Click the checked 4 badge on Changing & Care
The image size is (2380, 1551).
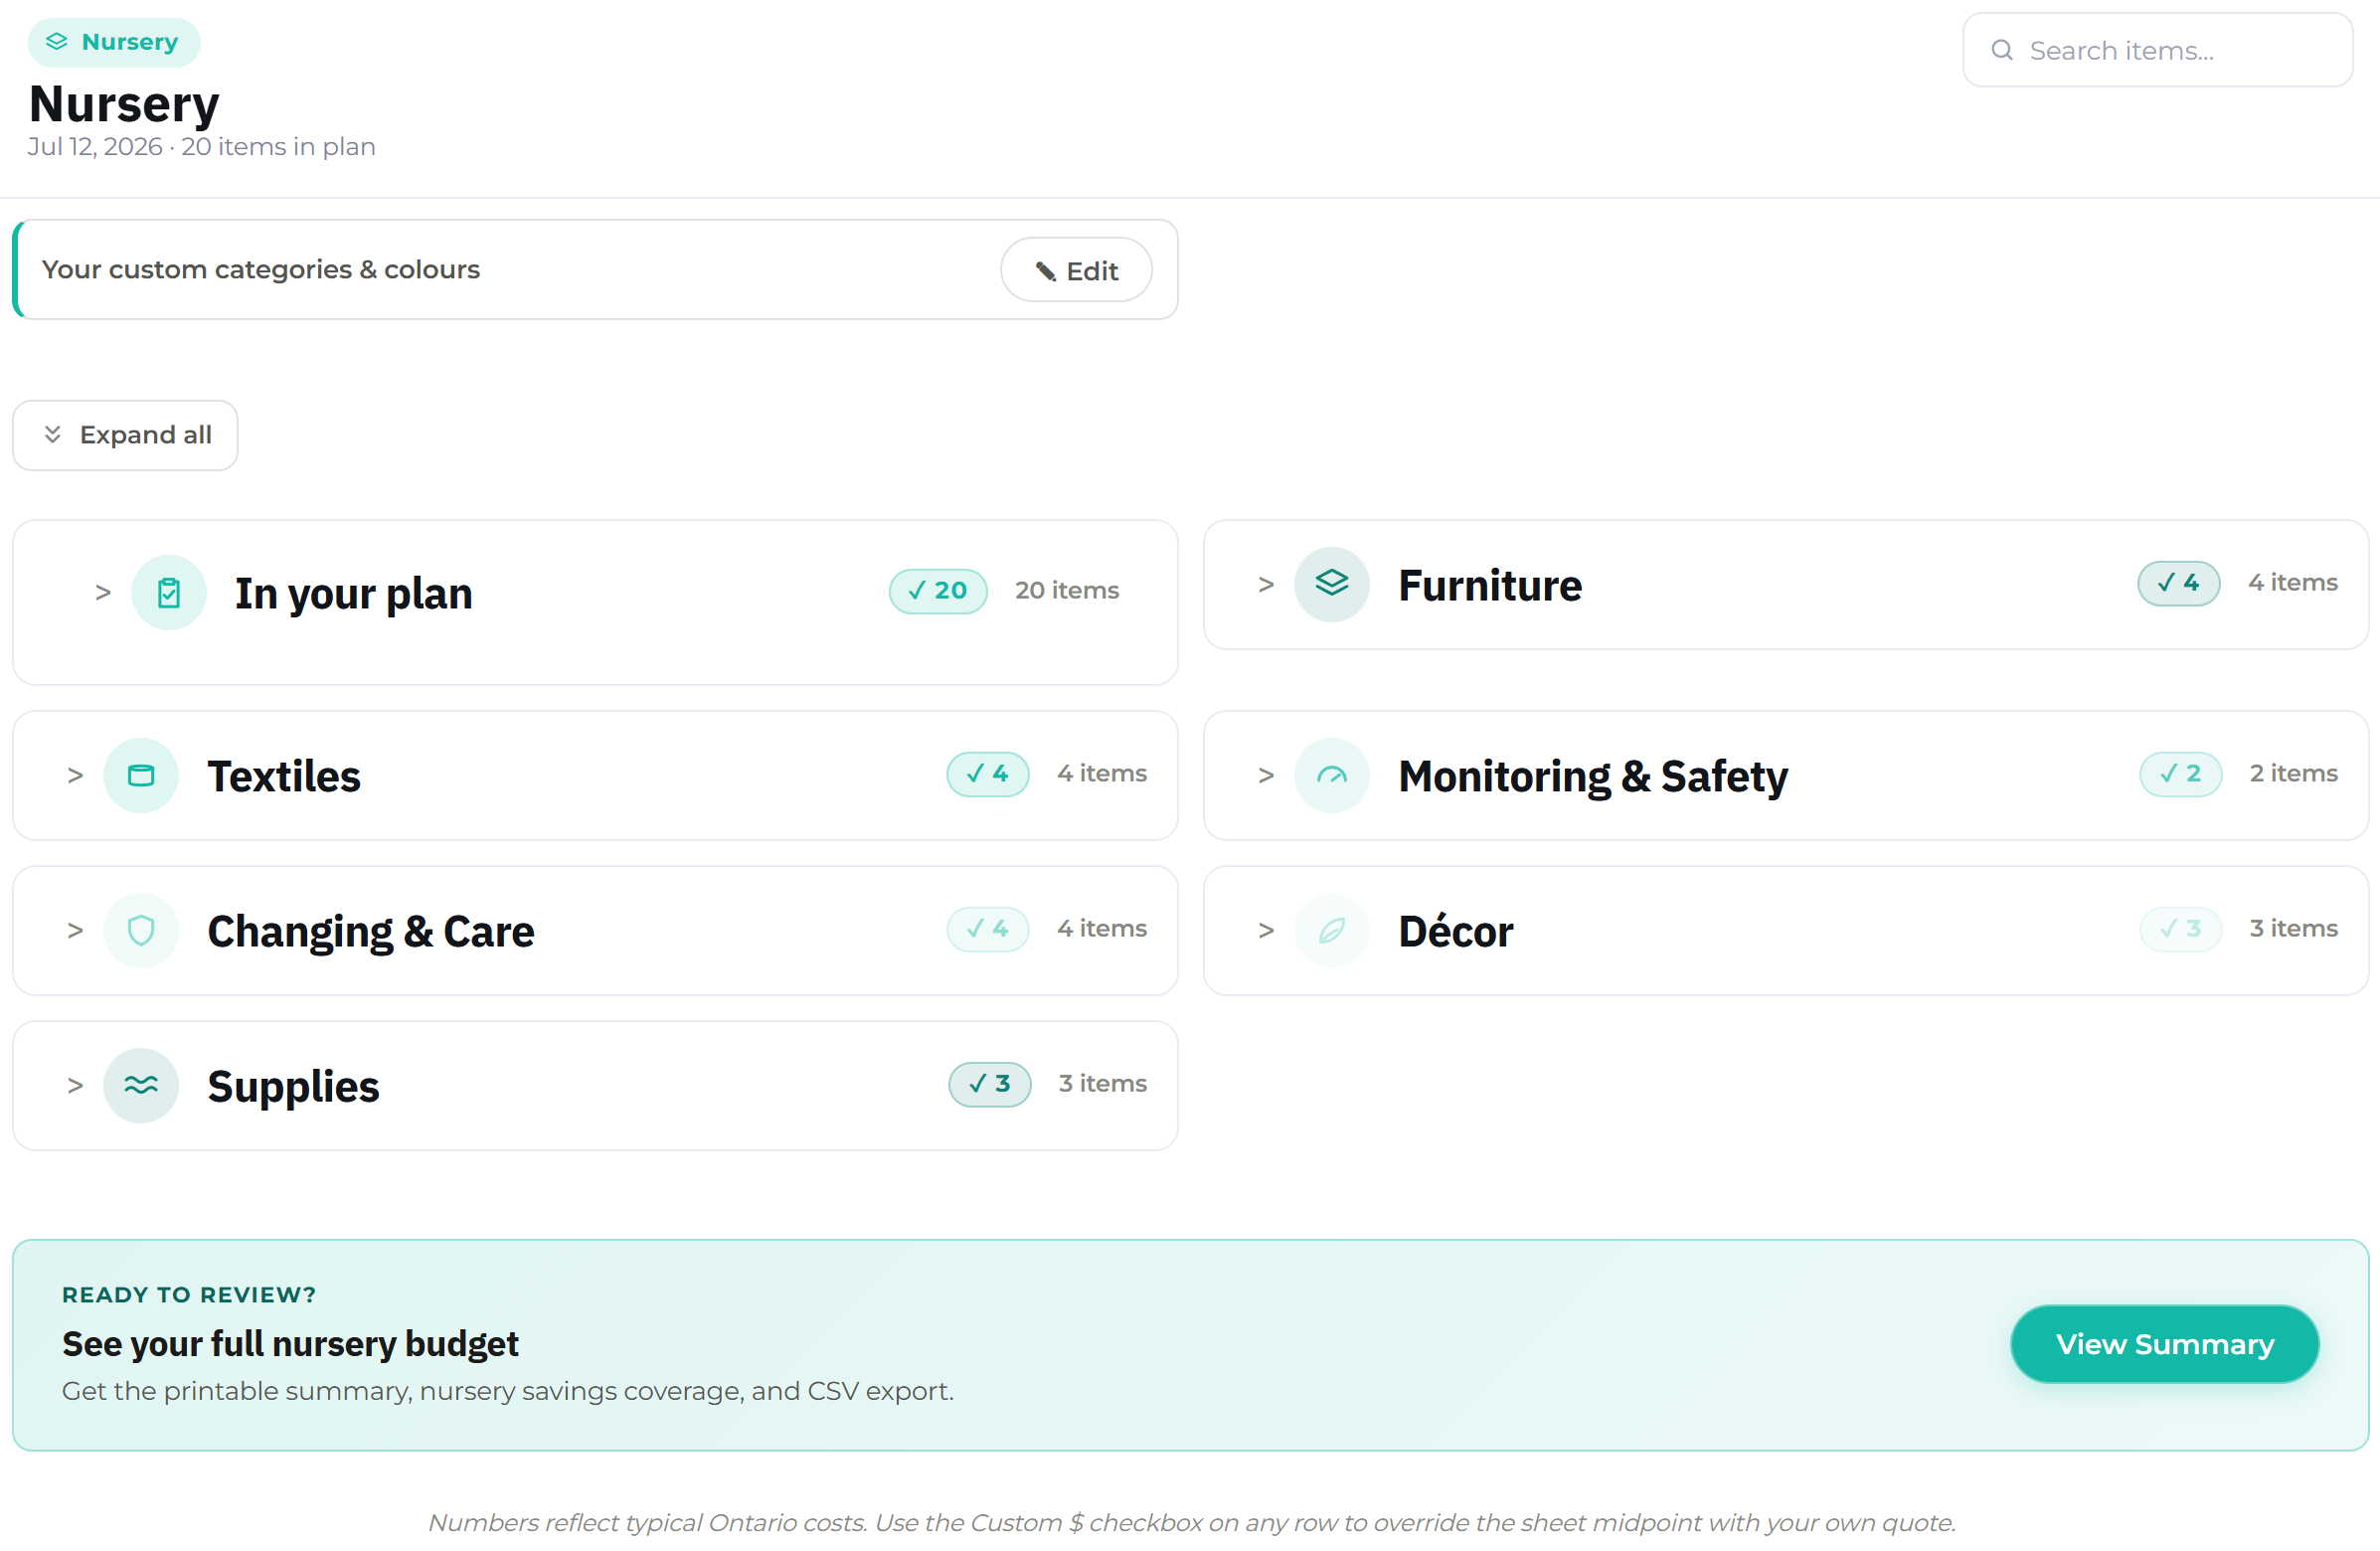(x=988, y=929)
